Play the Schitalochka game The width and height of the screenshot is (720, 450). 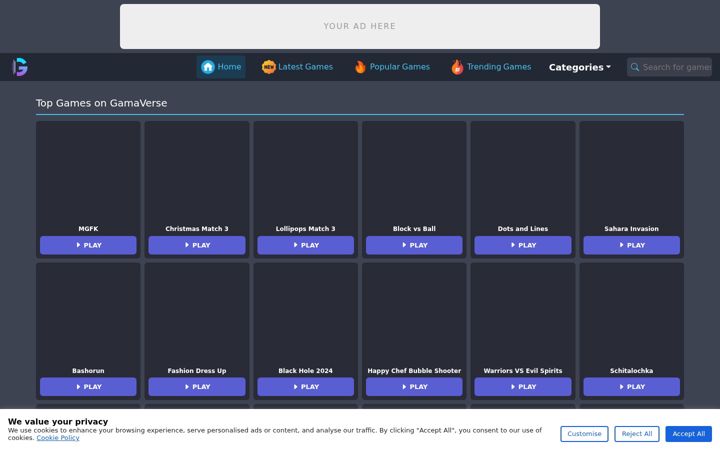click(x=631, y=387)
